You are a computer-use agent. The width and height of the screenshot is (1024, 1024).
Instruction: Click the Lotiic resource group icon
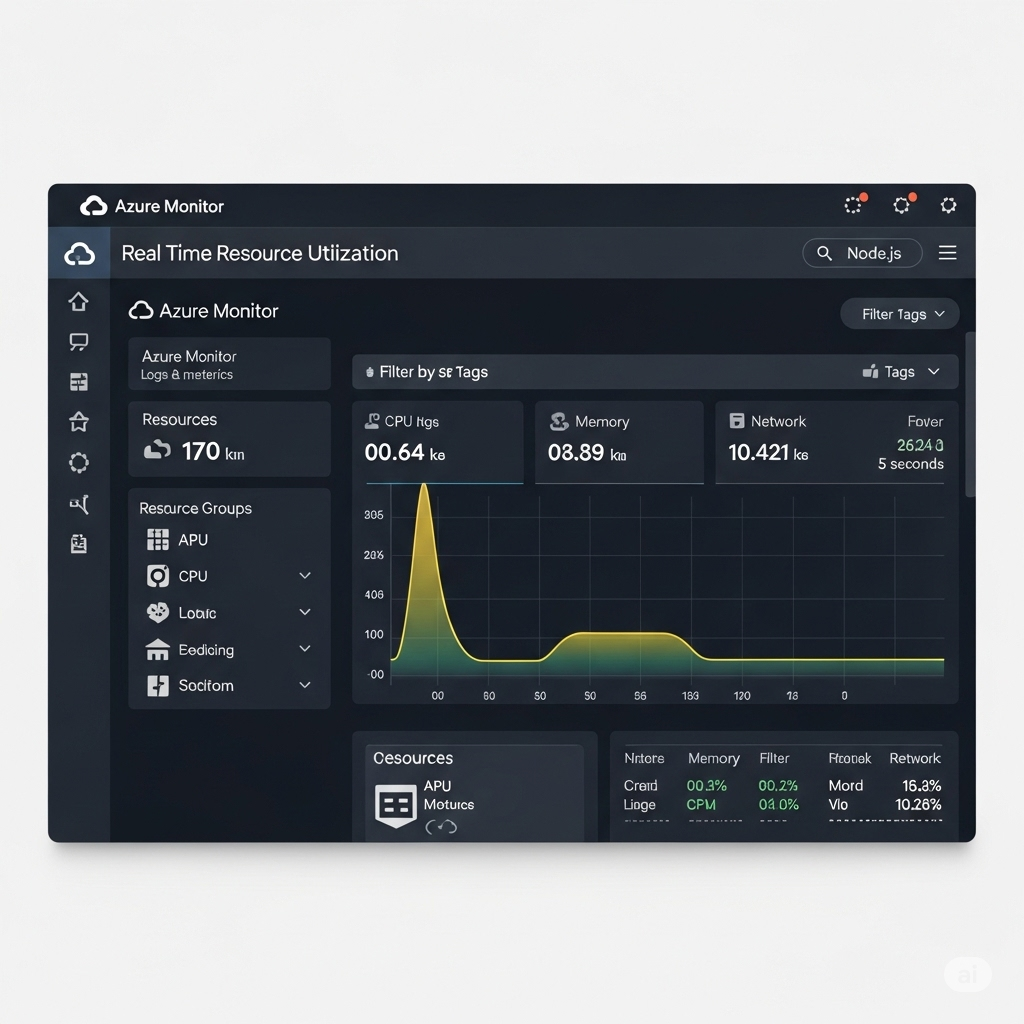point(157,613)
